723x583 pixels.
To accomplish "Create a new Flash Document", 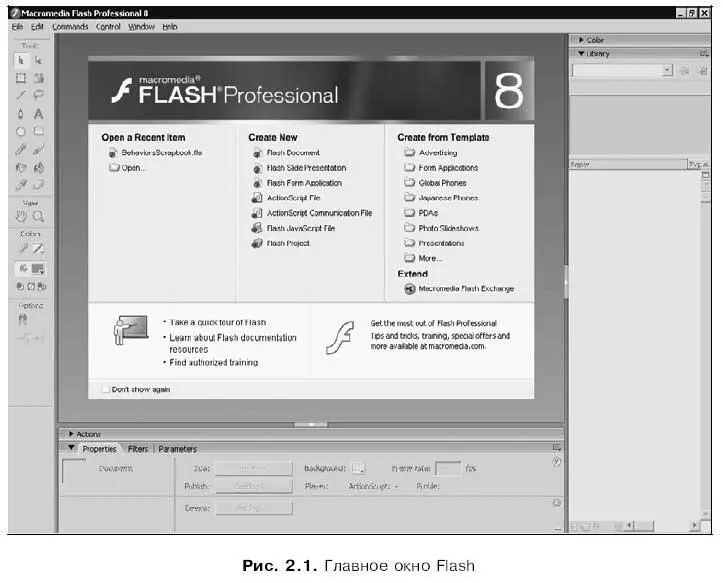I will point(292,153).
